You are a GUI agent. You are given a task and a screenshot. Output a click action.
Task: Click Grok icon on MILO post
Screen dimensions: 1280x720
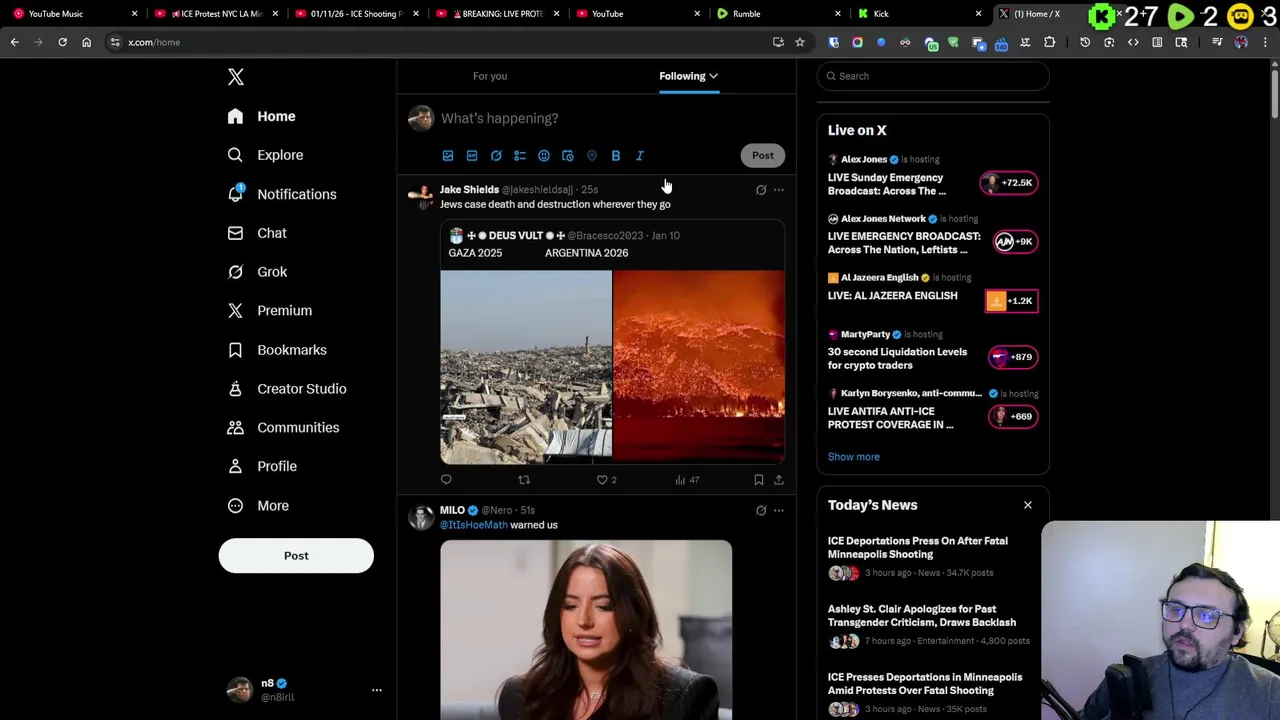coord(761,511)
